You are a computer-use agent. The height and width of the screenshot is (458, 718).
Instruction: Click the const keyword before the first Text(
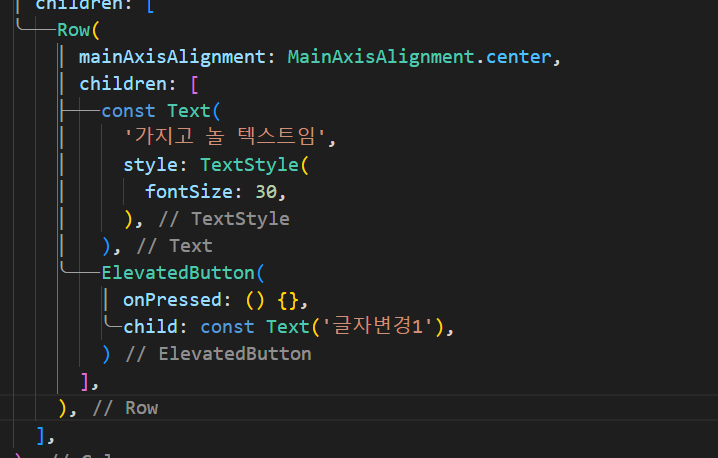(128, 111)
